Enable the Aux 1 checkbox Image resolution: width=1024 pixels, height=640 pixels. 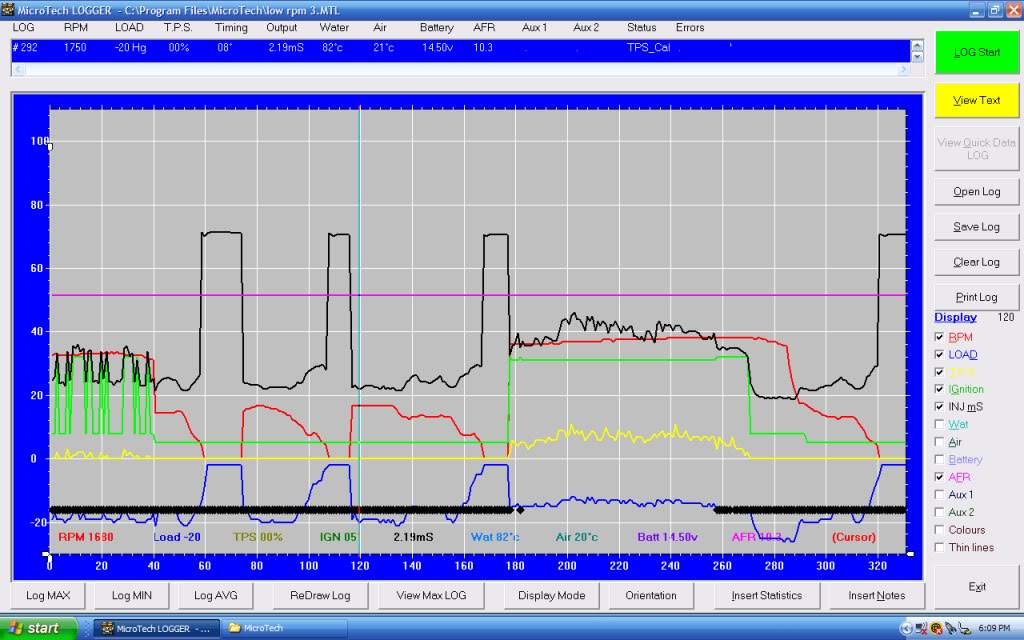pyautogui.click(x=939, y=495)
